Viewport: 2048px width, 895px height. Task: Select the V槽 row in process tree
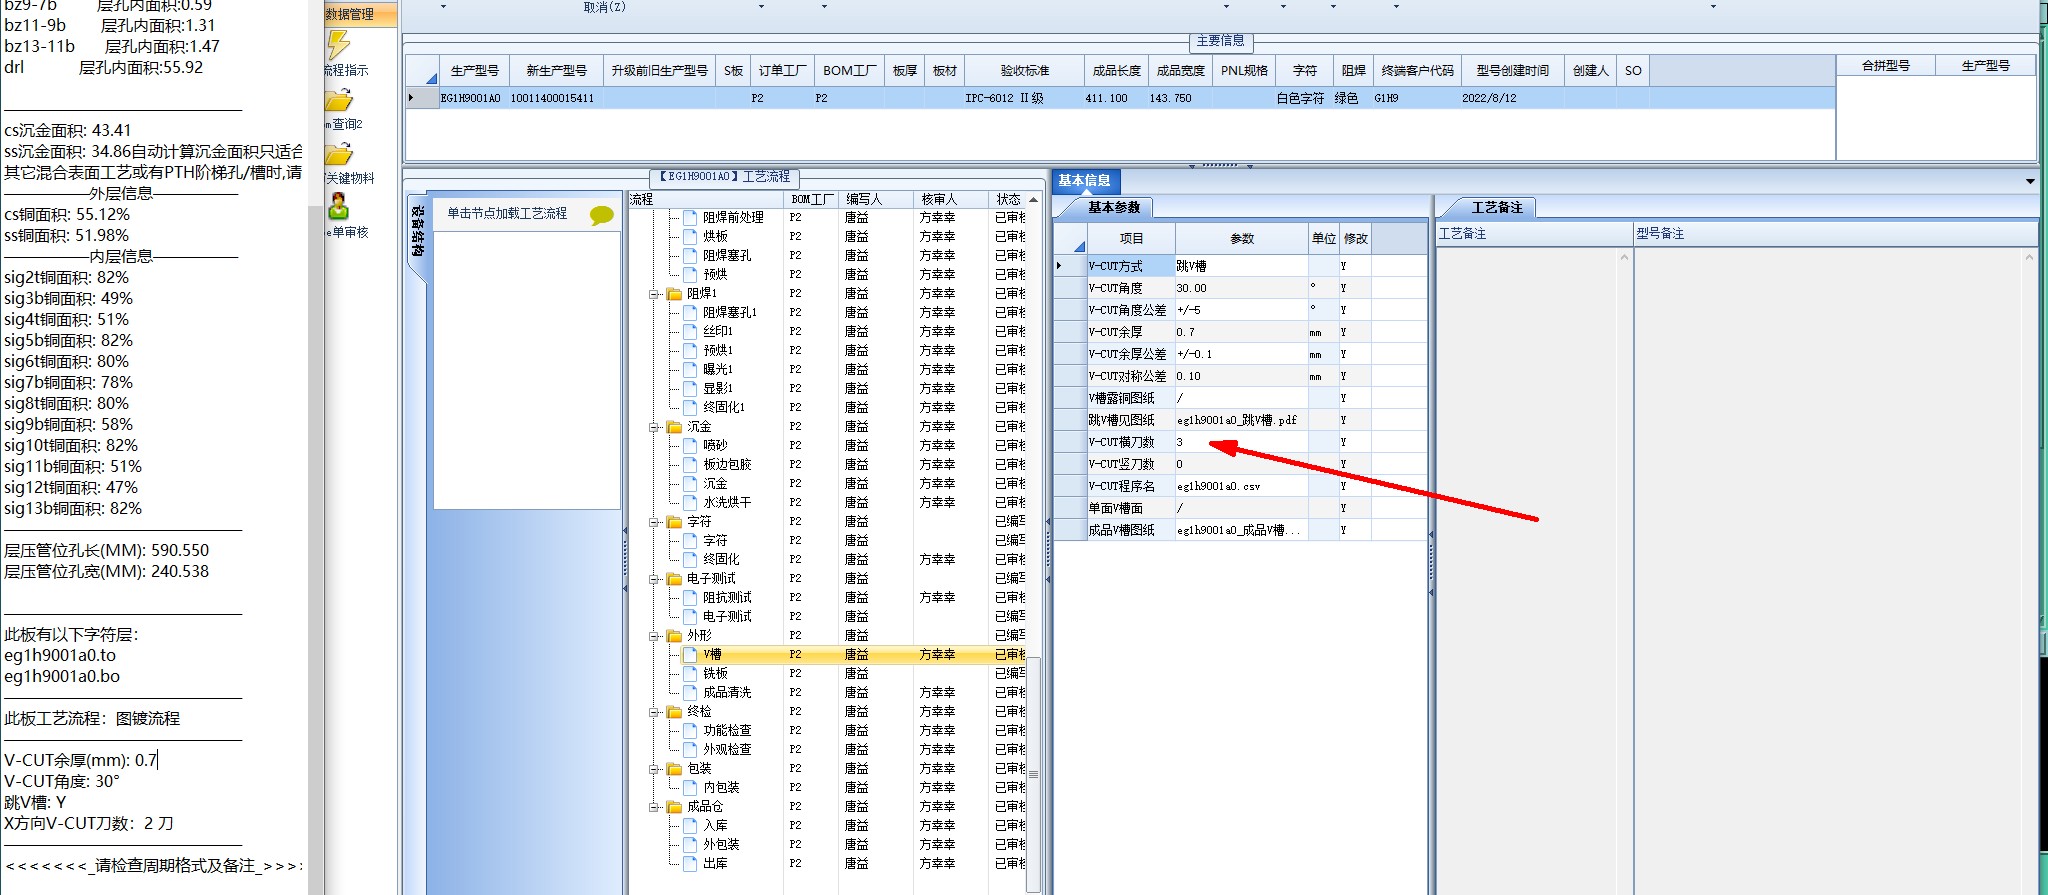tap(855, 654)
